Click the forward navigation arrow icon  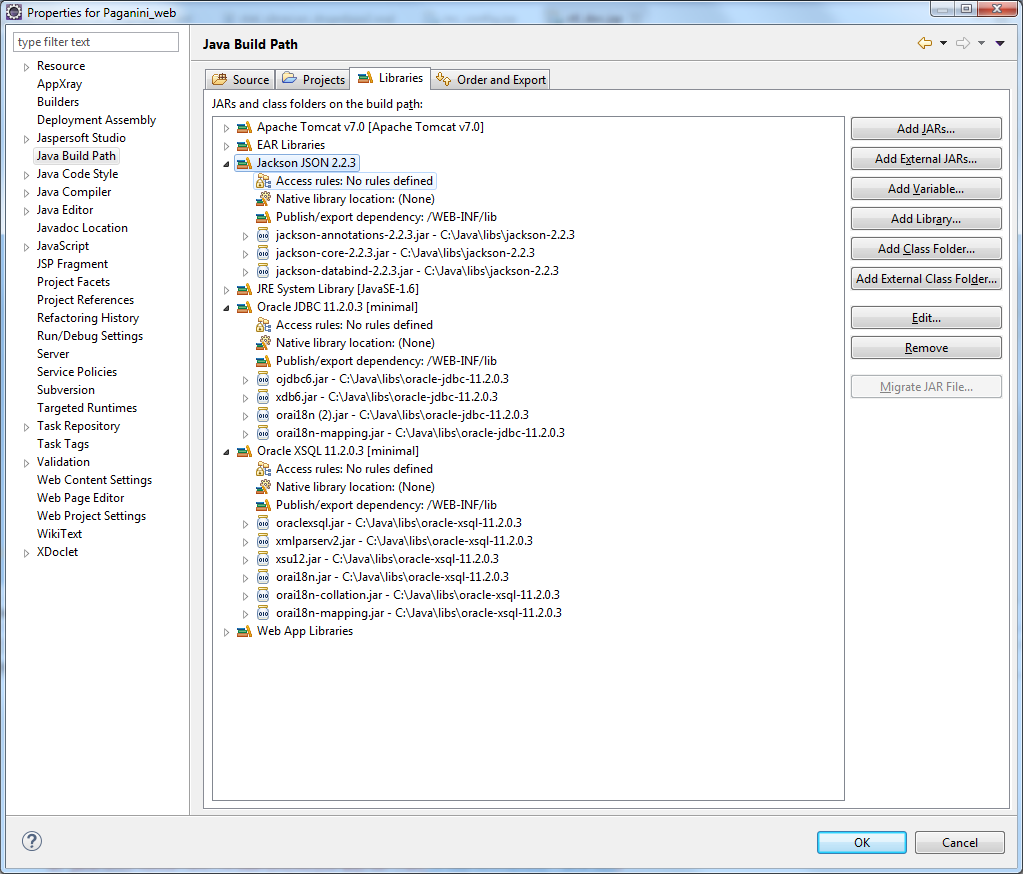pos(963,43)
